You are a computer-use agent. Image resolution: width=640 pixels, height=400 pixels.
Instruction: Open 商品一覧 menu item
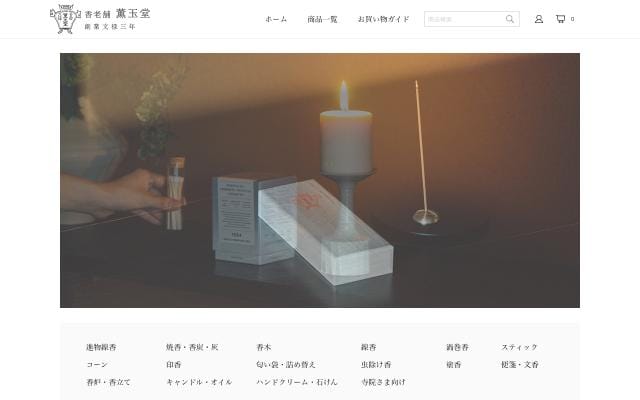[x=322, y=19]
